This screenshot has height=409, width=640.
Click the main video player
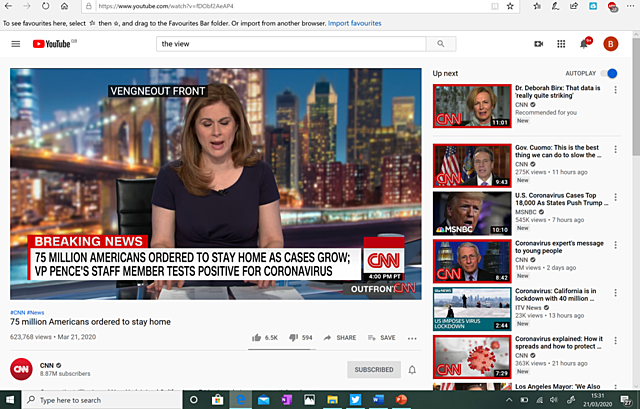point(216,184)
